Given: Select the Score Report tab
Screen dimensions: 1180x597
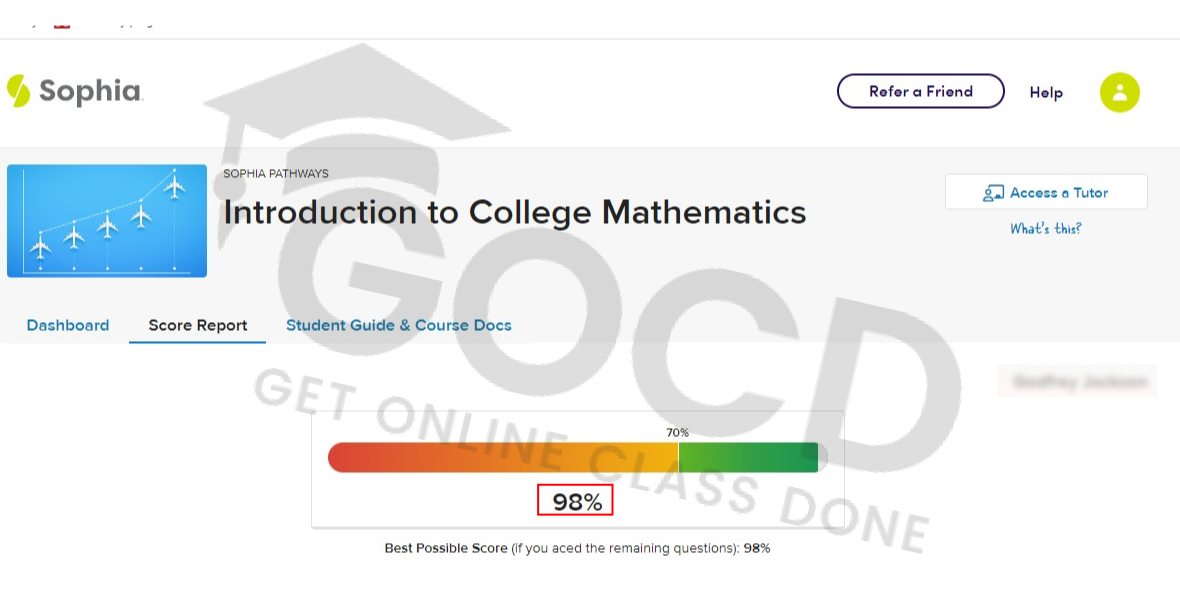Looking at the screenshot, I should 198,325.
